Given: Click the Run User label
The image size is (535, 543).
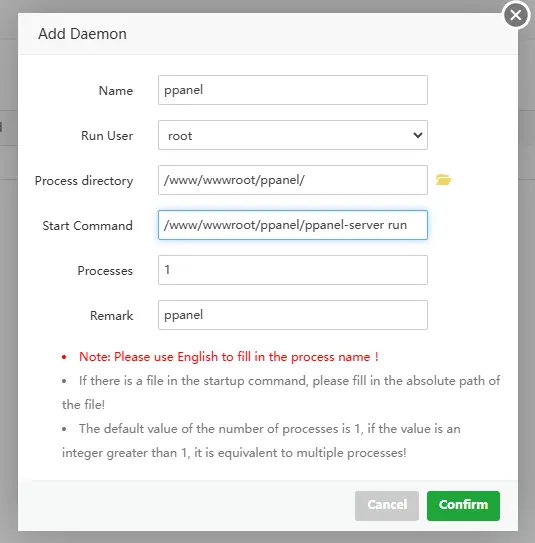Looking at the screenshot, I should tap(107, 136).
